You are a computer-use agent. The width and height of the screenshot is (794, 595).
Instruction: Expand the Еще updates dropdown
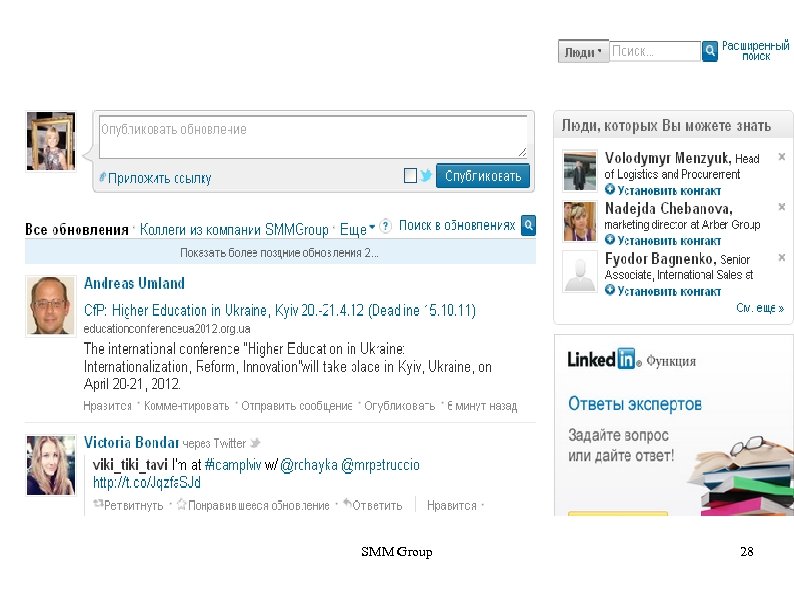click(x=357, y=229)
